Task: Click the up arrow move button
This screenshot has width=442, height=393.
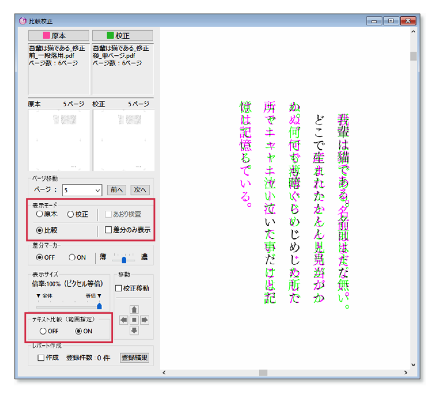Action: pyautogui.click(x=134, y=309)
